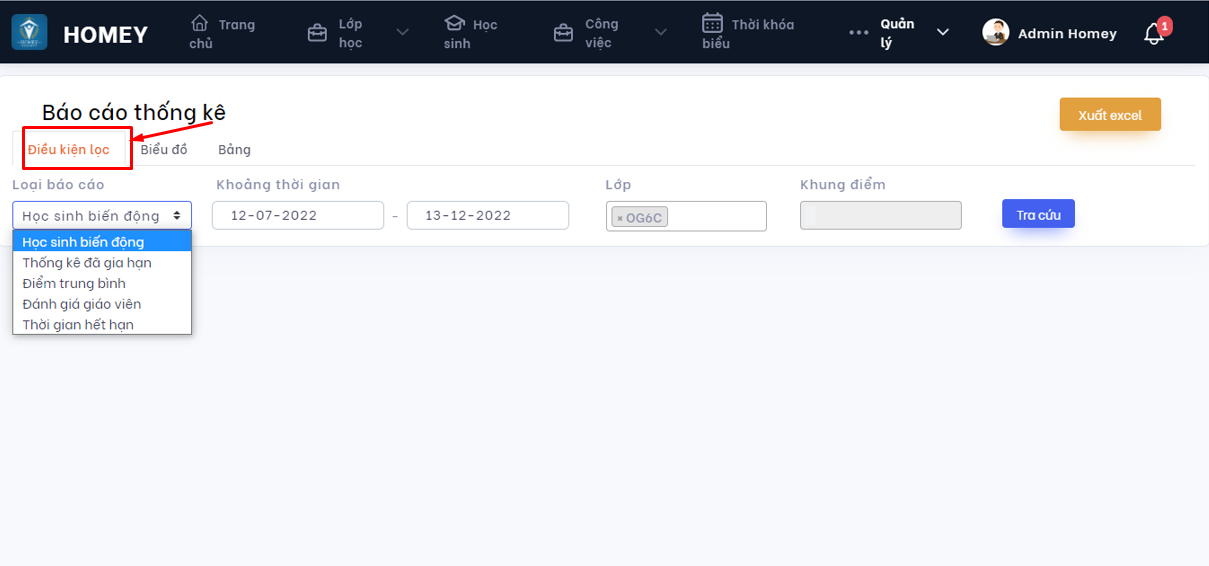Click the briefcase icon beside Lớp học

tap(317, 33)
